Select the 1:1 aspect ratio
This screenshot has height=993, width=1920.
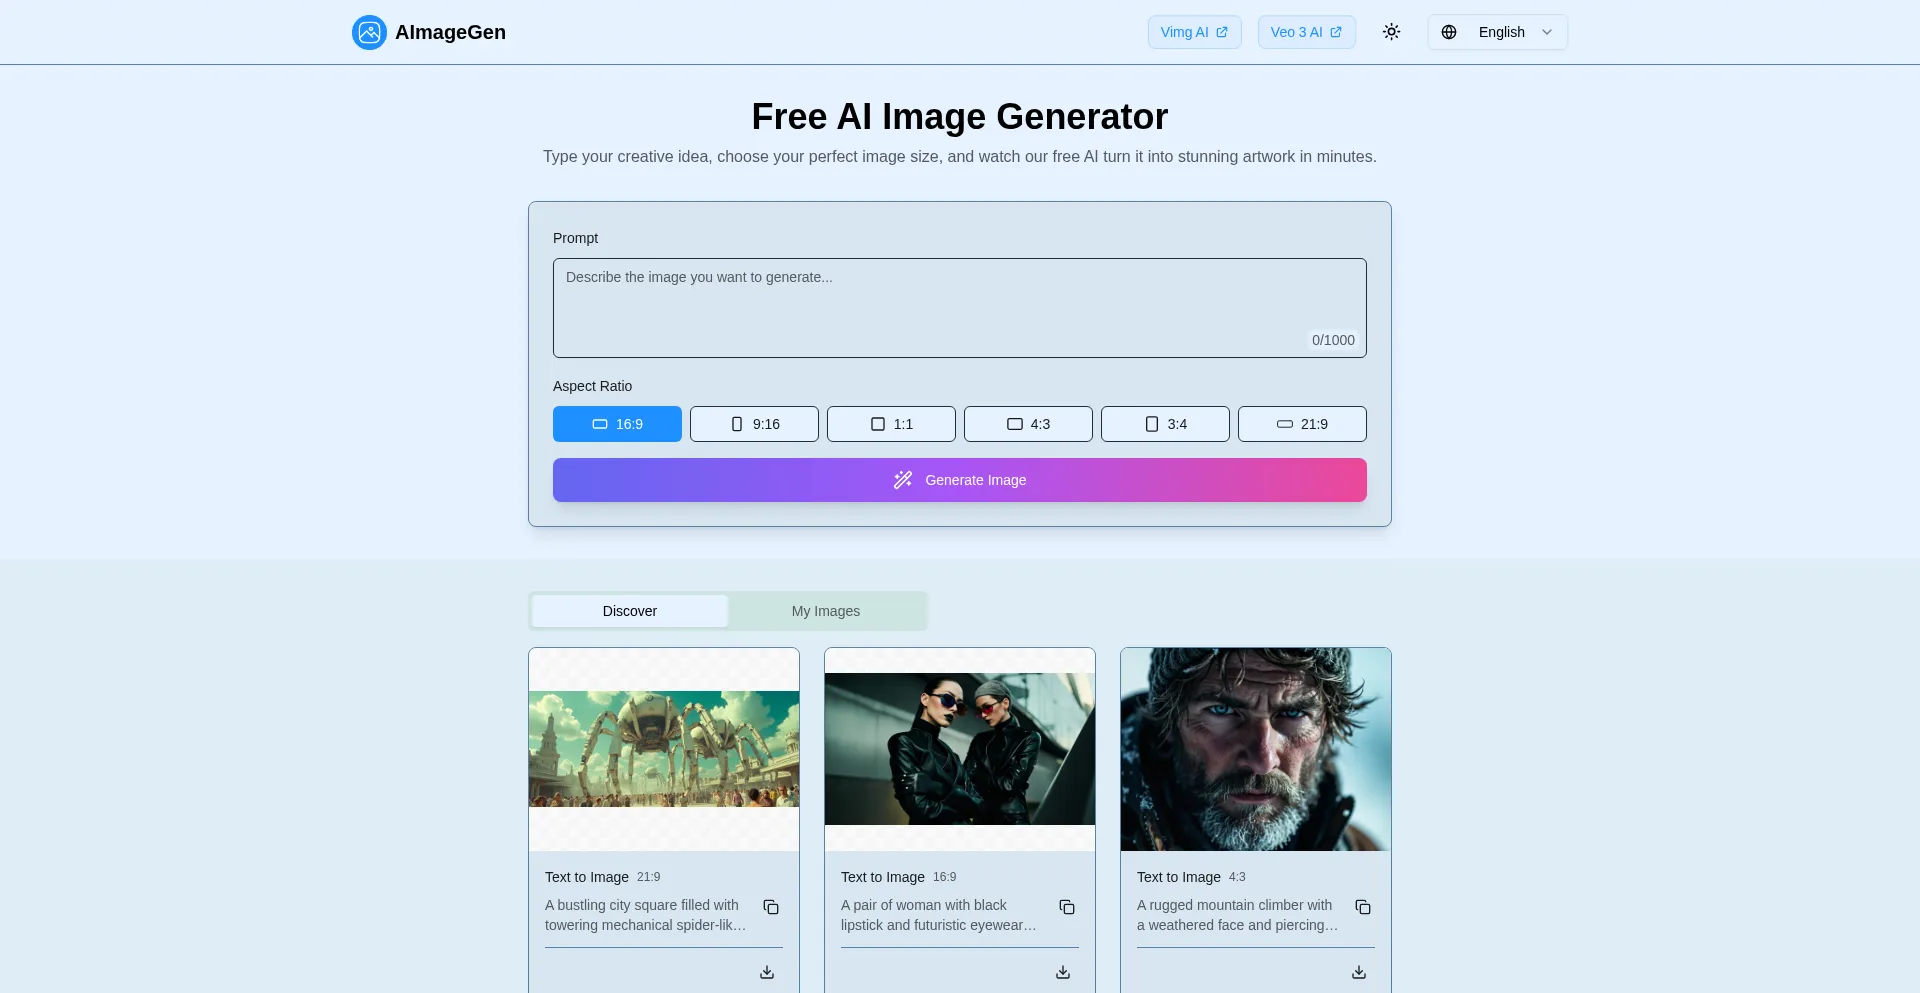point(891,424)
